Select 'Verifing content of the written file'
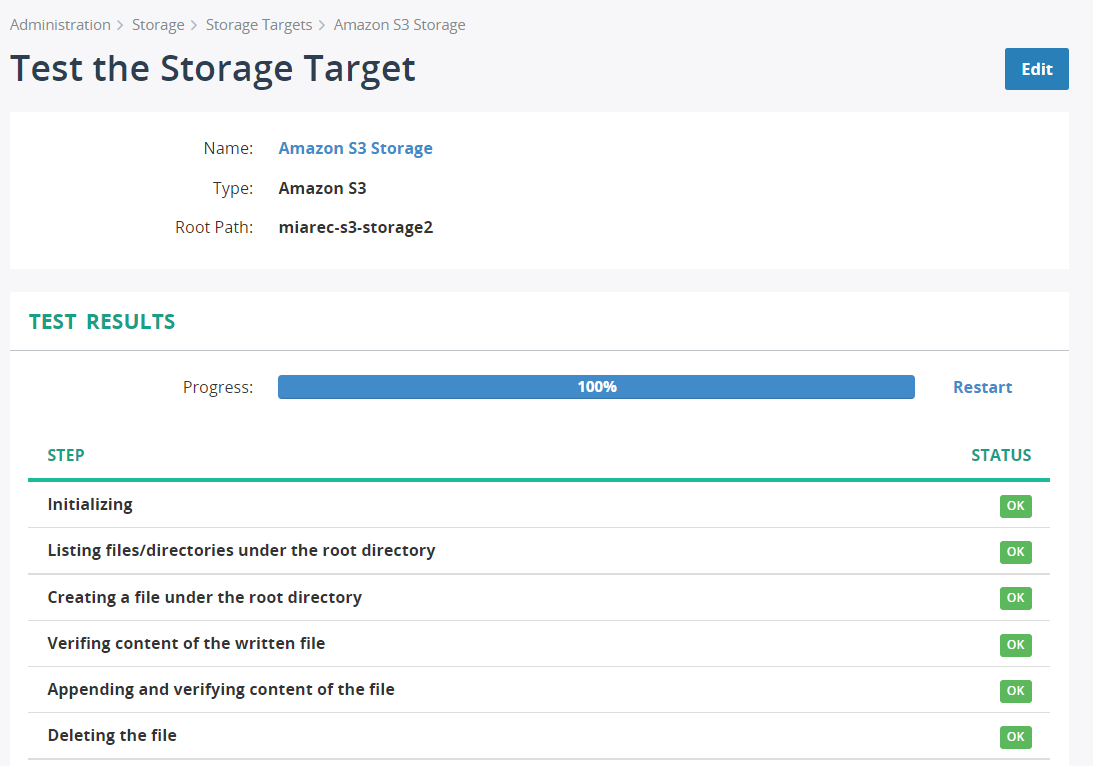This screenshot has height=766, width=1093. click(186, 643)
